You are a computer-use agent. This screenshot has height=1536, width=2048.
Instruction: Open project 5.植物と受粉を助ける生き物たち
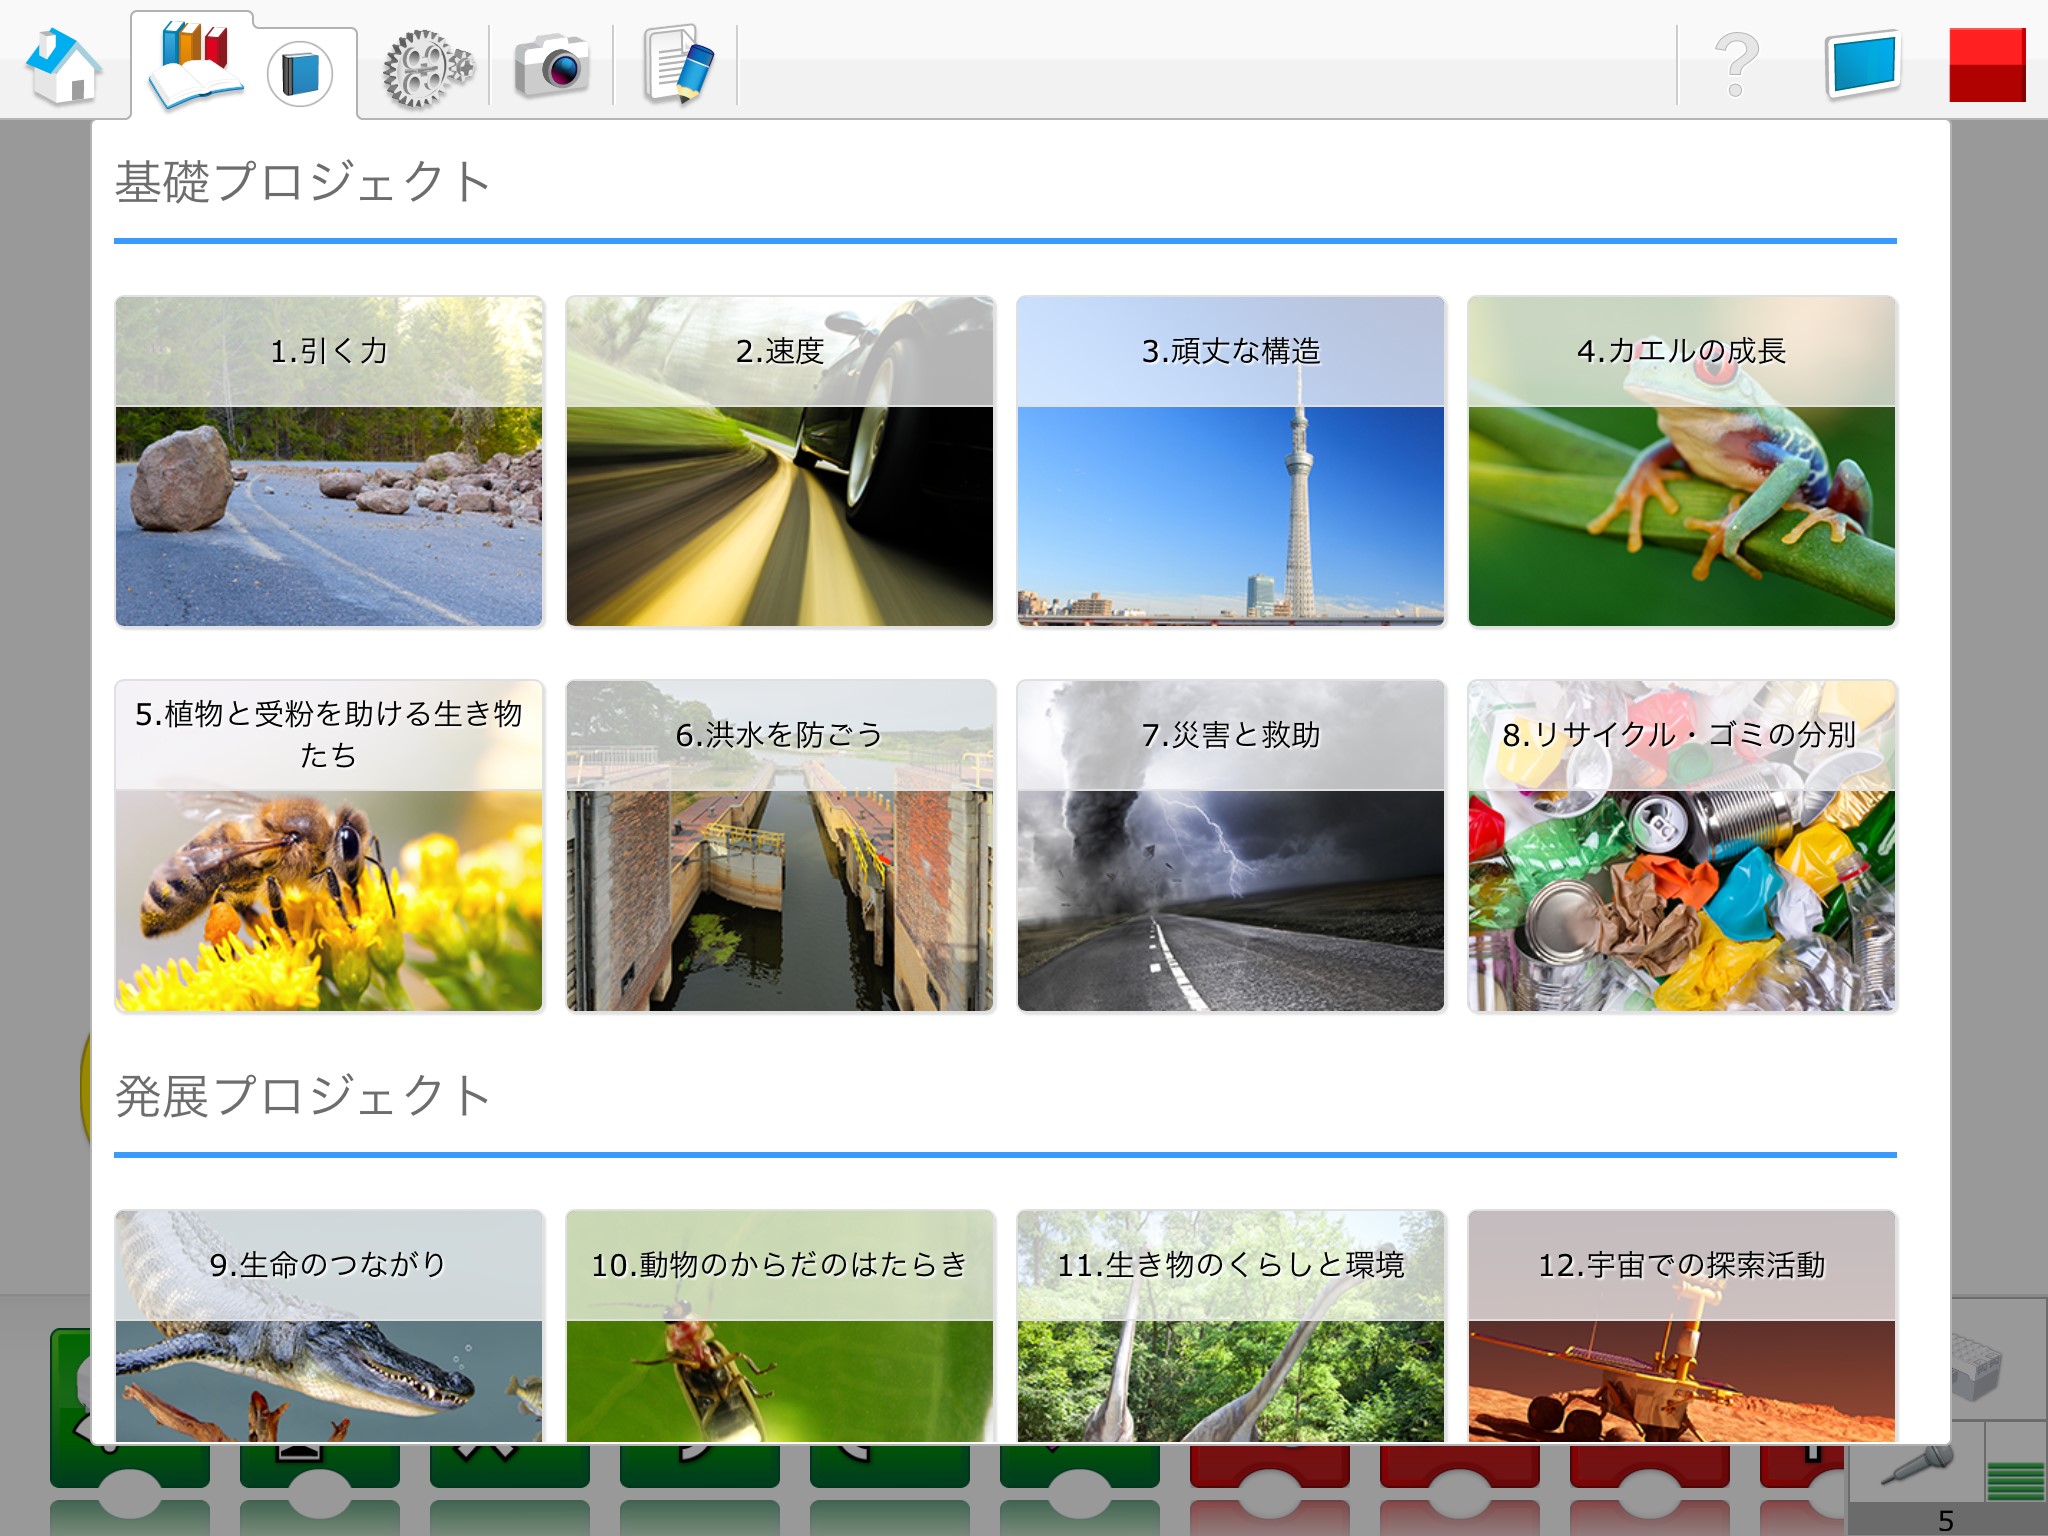tap(329, 846)
